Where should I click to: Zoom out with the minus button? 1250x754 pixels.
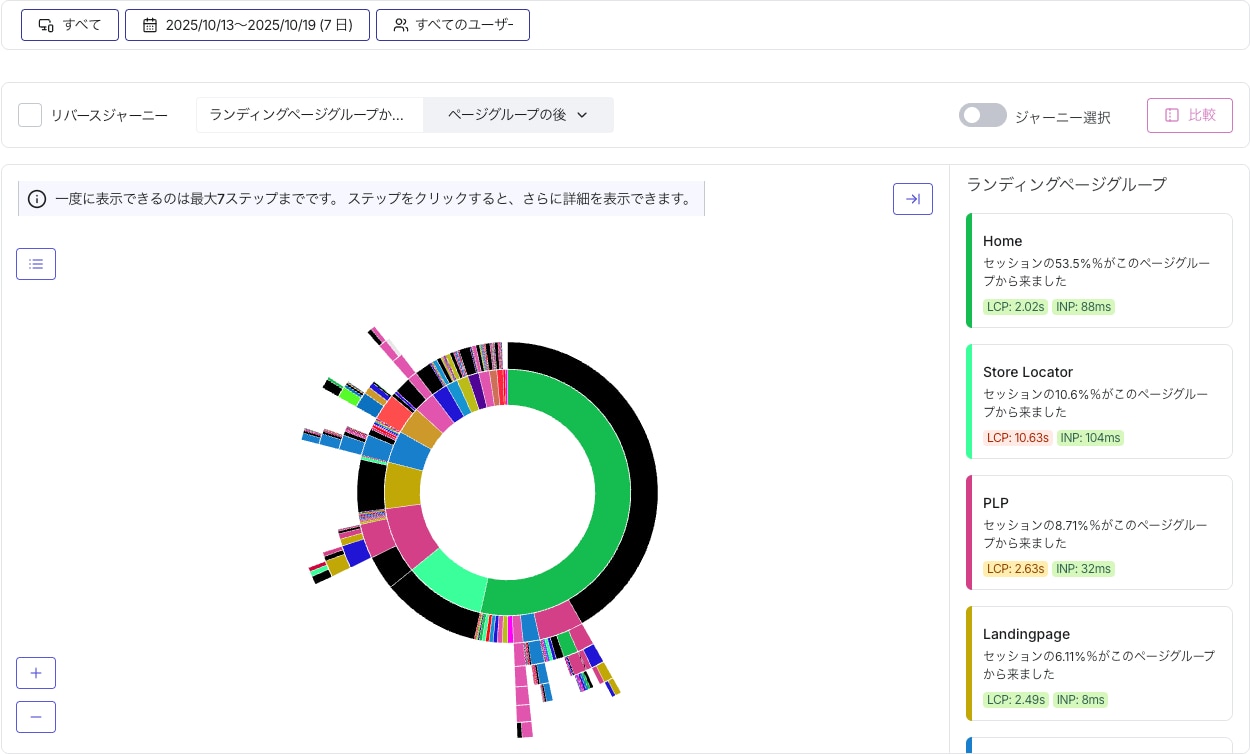click(36, 717)
